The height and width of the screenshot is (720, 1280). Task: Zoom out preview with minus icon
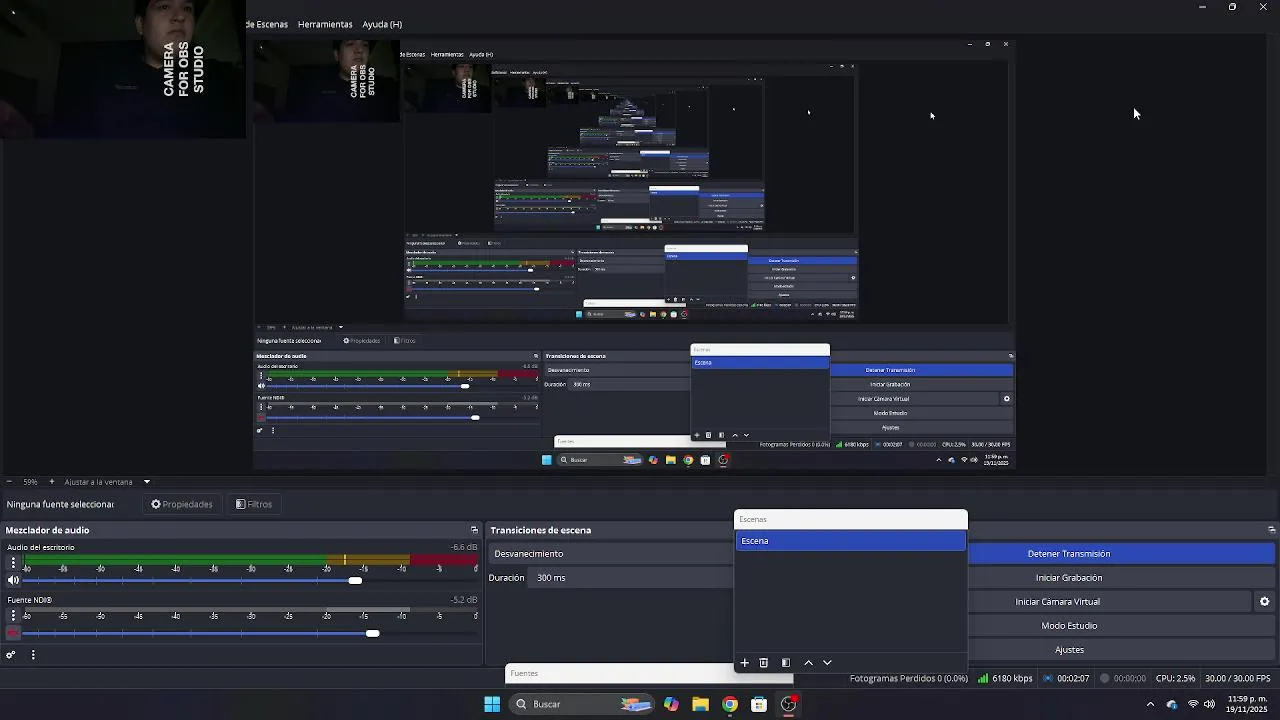(9, 482)
